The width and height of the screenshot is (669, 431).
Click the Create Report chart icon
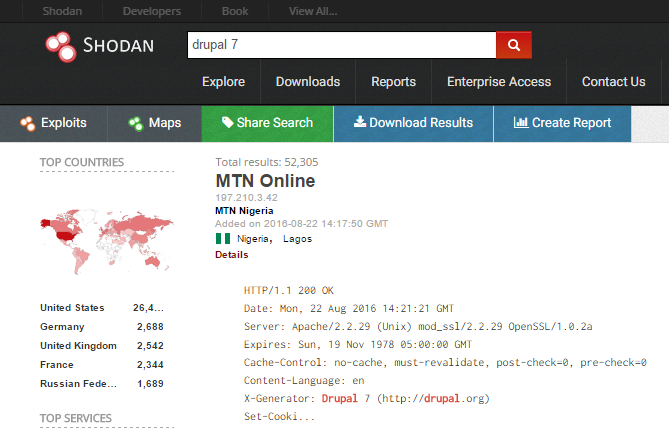pos(521,122)
